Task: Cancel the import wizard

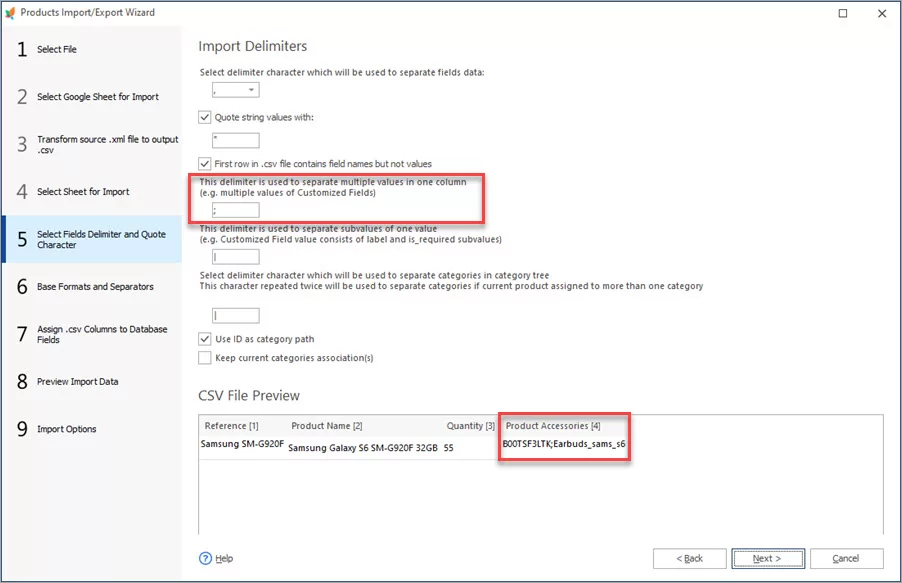Action: (846, 558)
